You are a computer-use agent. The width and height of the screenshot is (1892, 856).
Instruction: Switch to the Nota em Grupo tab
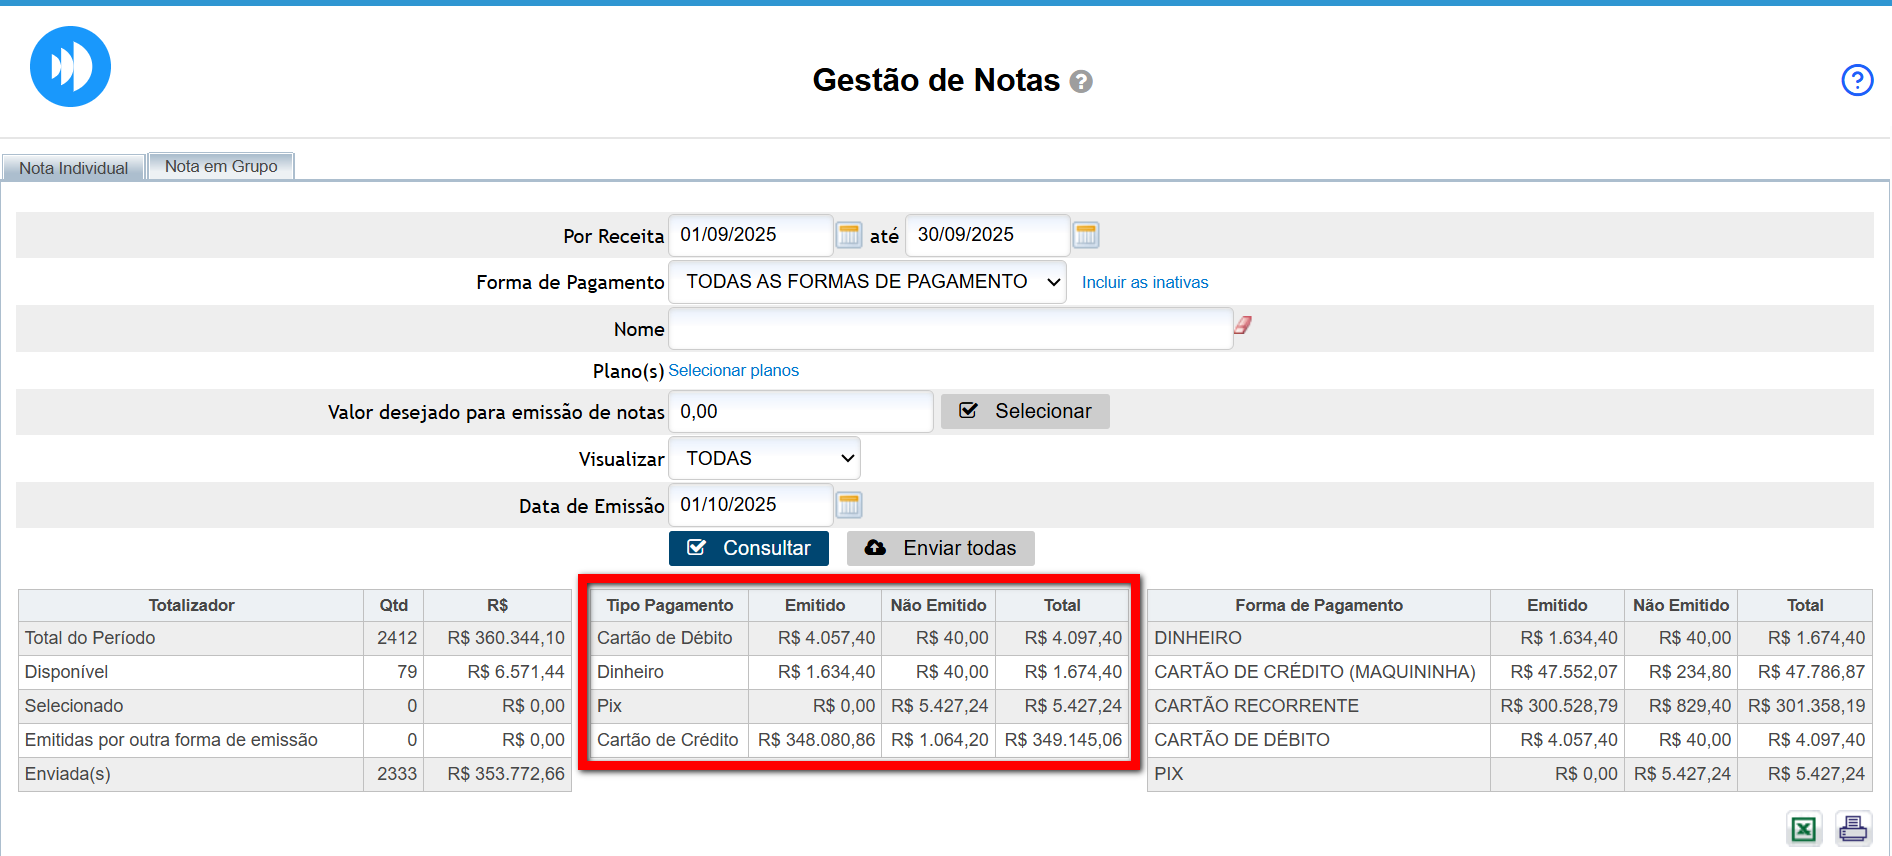pyautogui.click(x=221, y=166)
